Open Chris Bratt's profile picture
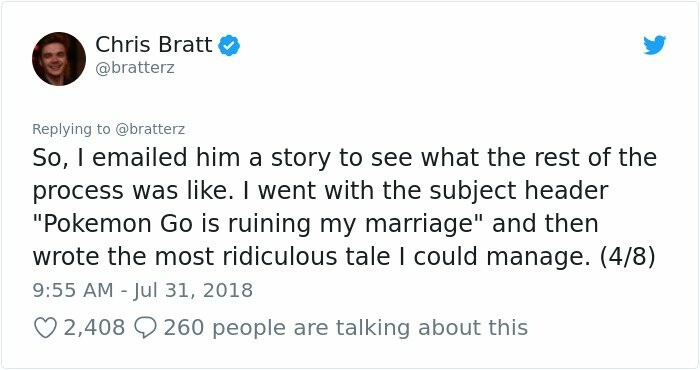Image resolution: width=700 pixels, height=370 pixels. click(59, 59)
